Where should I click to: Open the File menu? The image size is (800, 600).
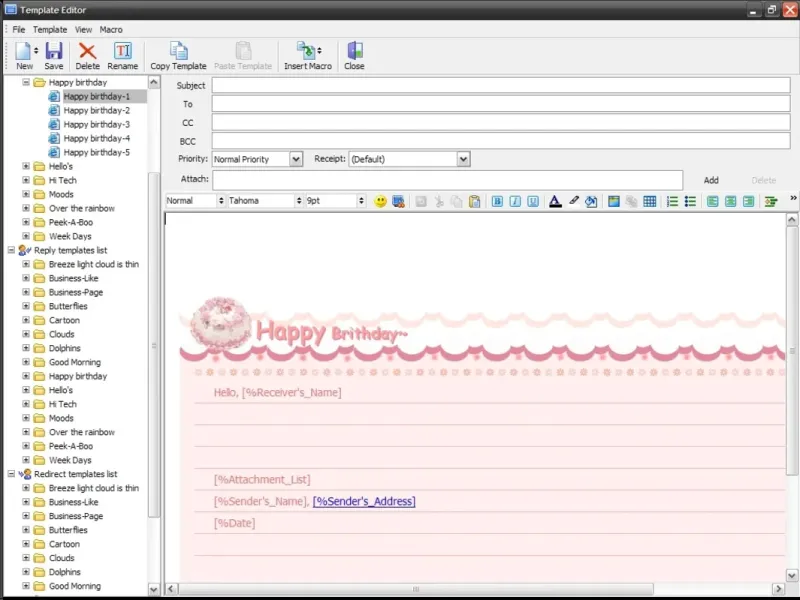[19, 30]
